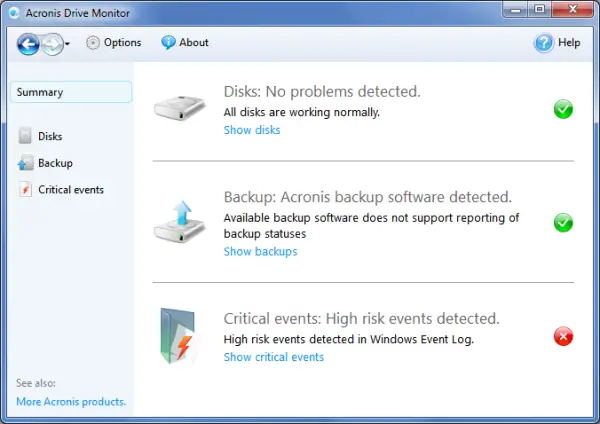This screenshot has width=600, height=424.
Task: Click the large hard drive Disks icon
Action: click(x=181, y=108)
